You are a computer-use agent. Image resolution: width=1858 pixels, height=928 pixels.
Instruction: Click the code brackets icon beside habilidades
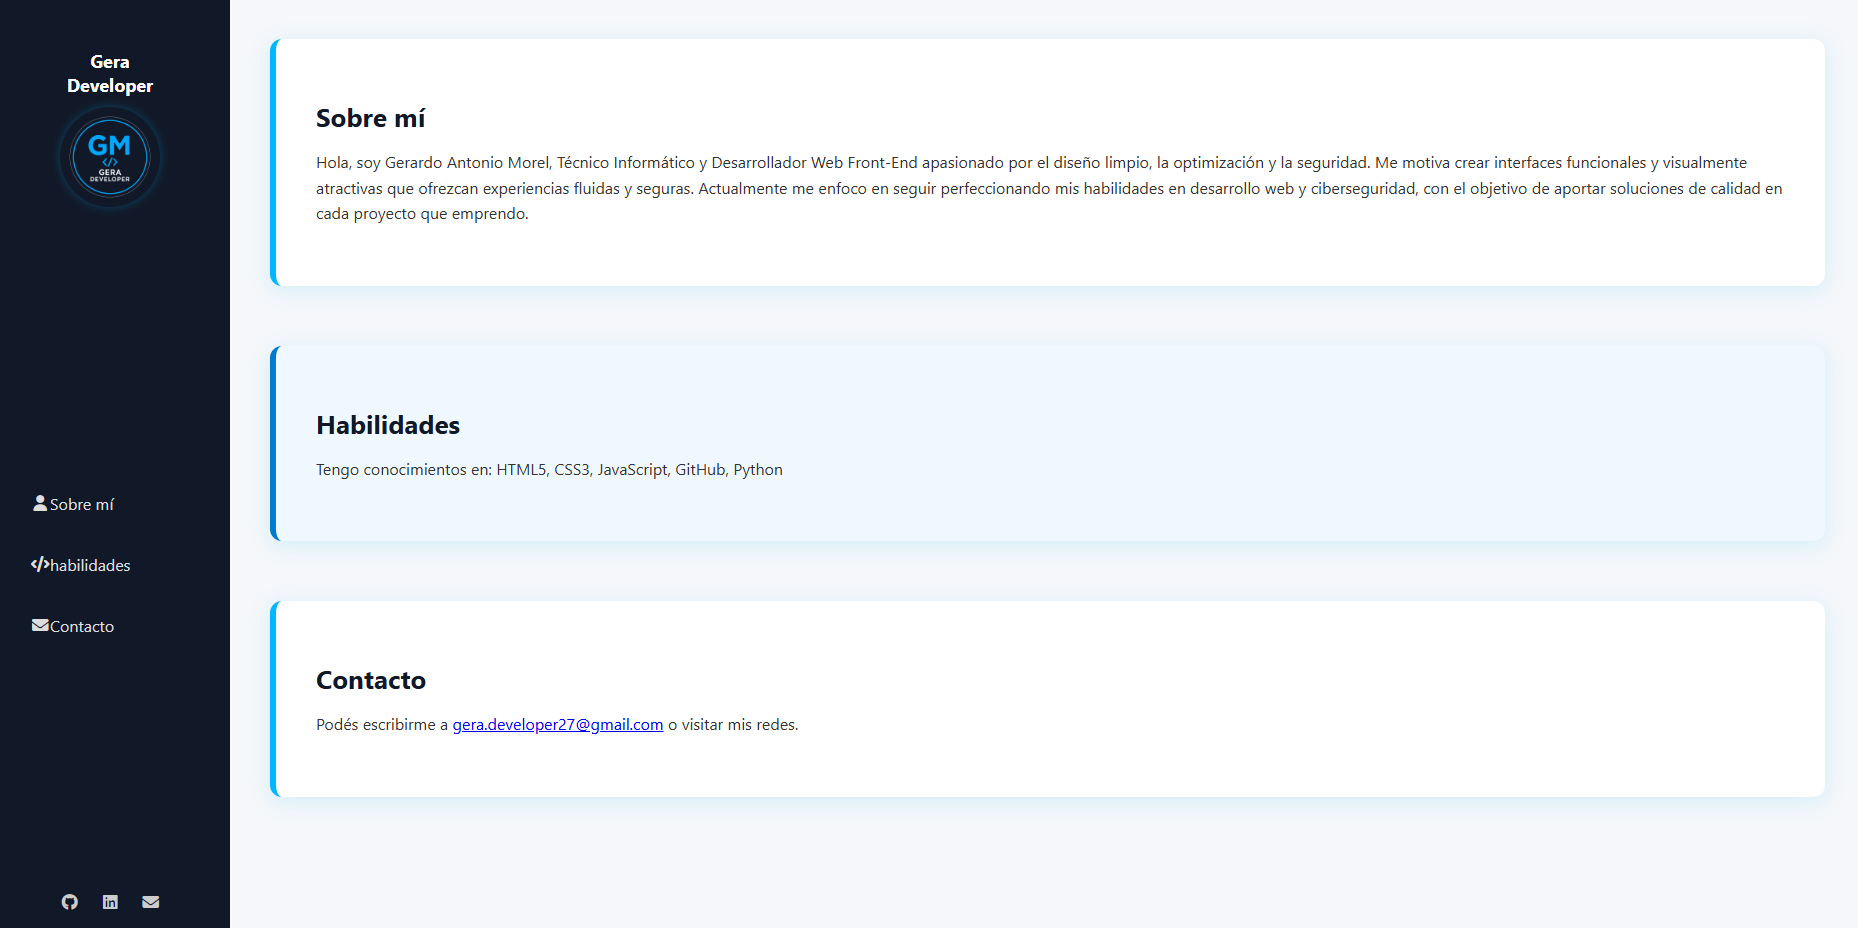pos(40,565)
